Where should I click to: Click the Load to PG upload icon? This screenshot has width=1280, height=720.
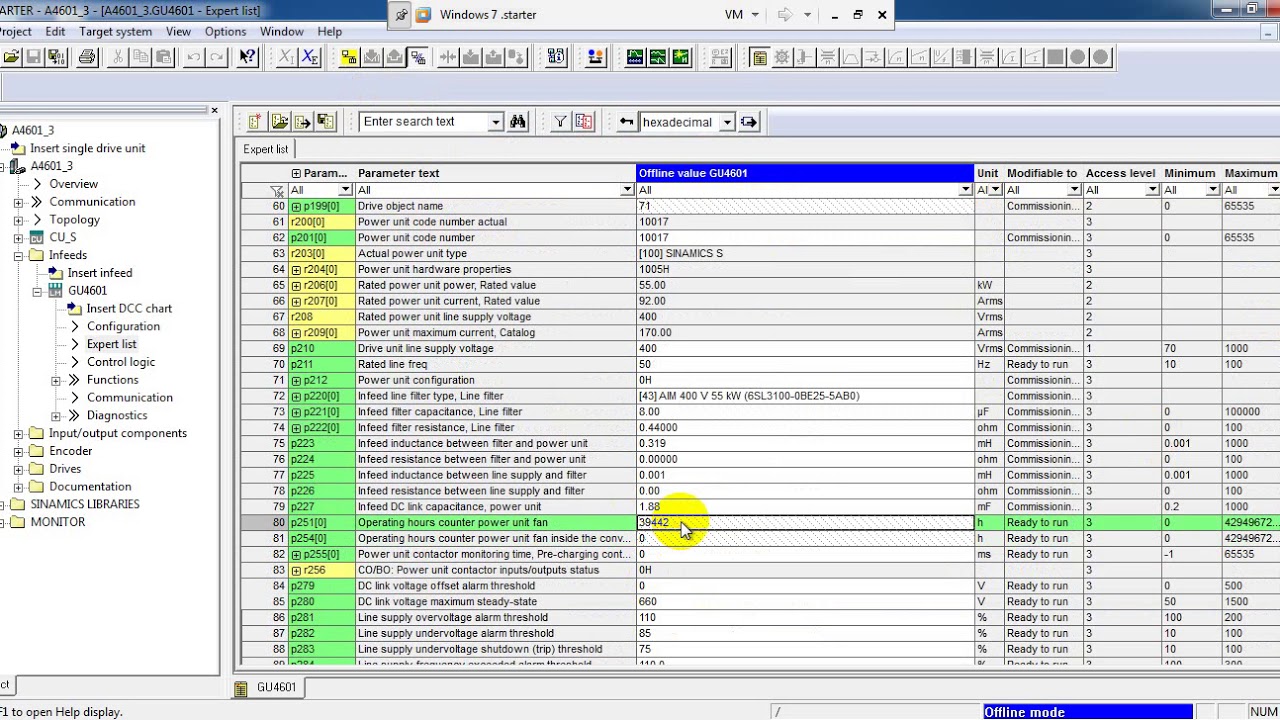395,57
